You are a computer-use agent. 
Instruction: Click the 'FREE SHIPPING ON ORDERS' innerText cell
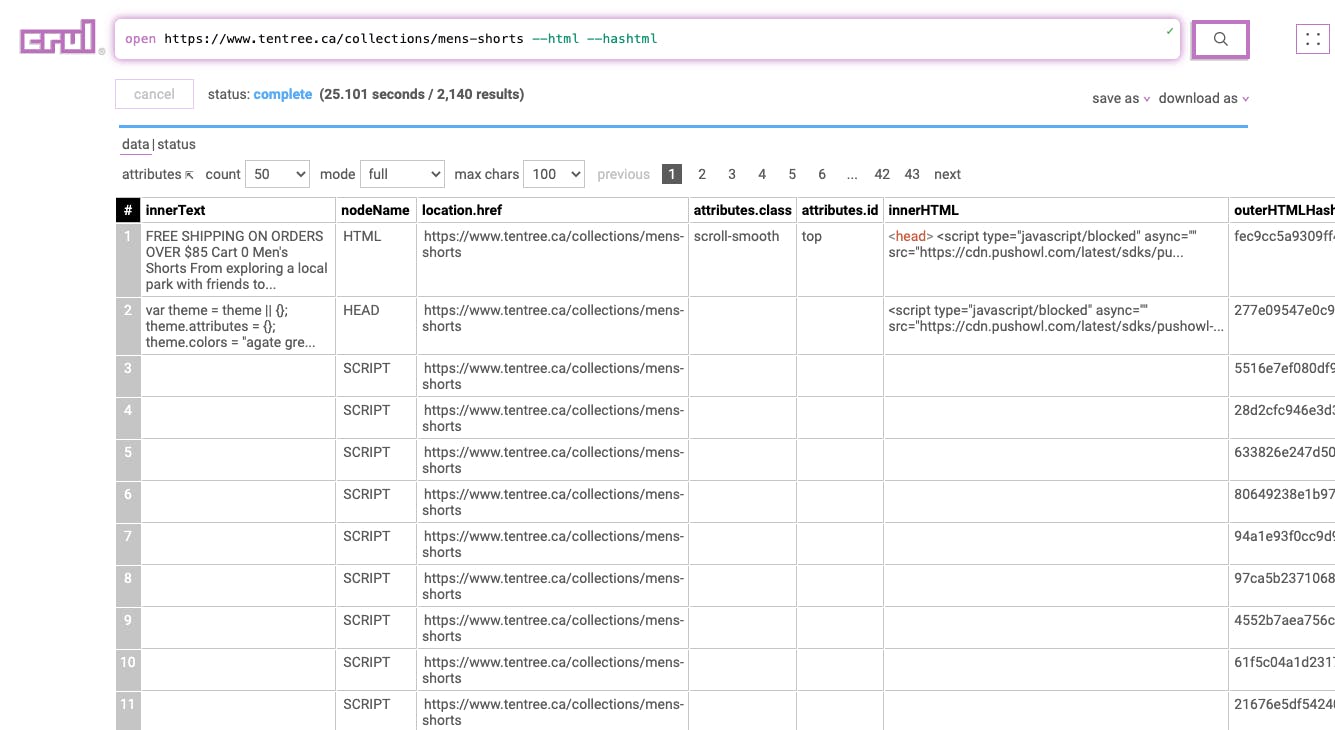tap(238, 260)
